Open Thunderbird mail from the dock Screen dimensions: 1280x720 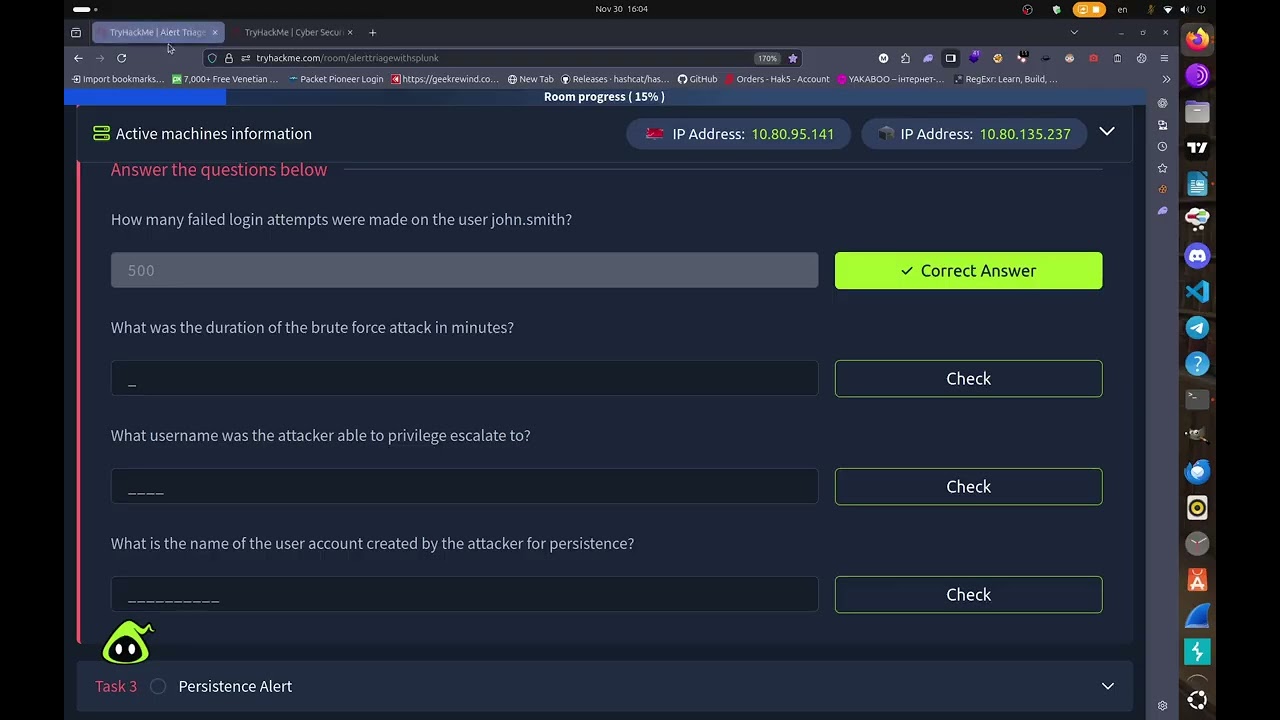[1197, 472]
